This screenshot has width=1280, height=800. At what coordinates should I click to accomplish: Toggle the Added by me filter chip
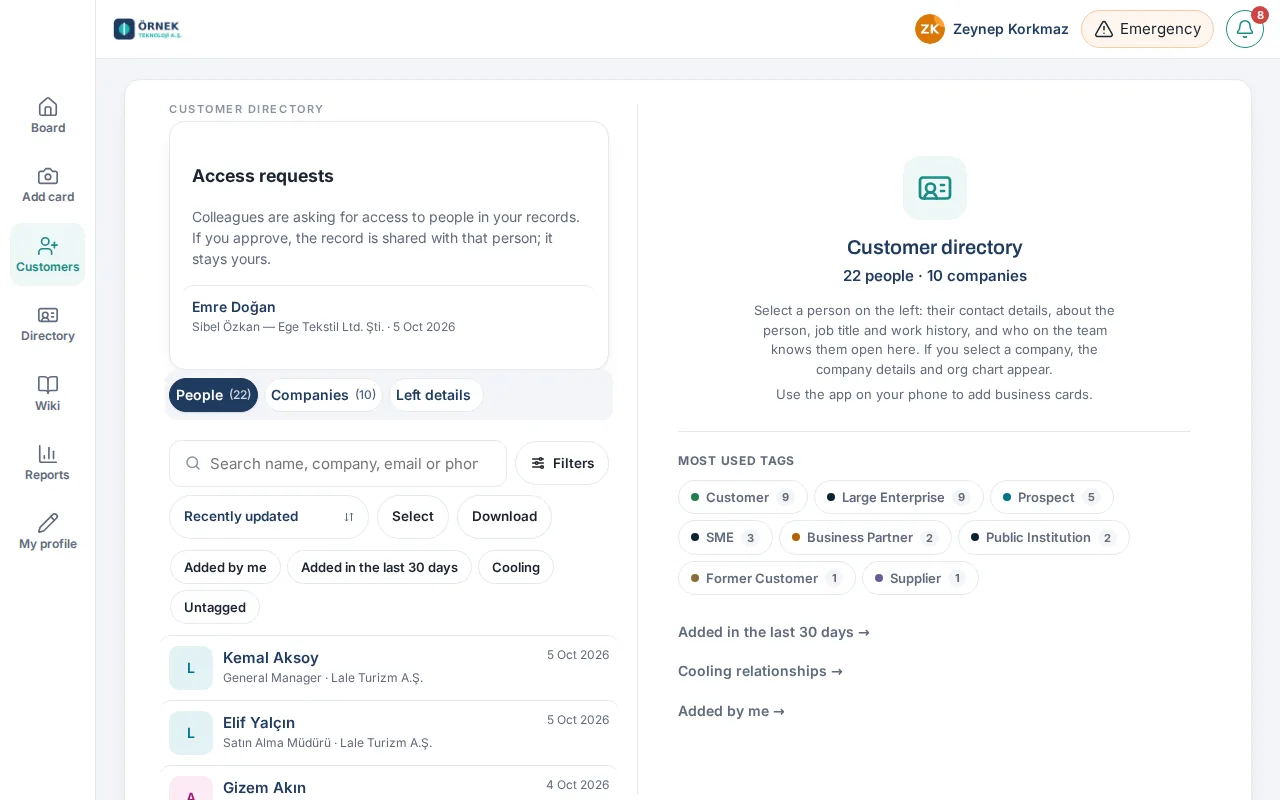click(x=225, y=567)
